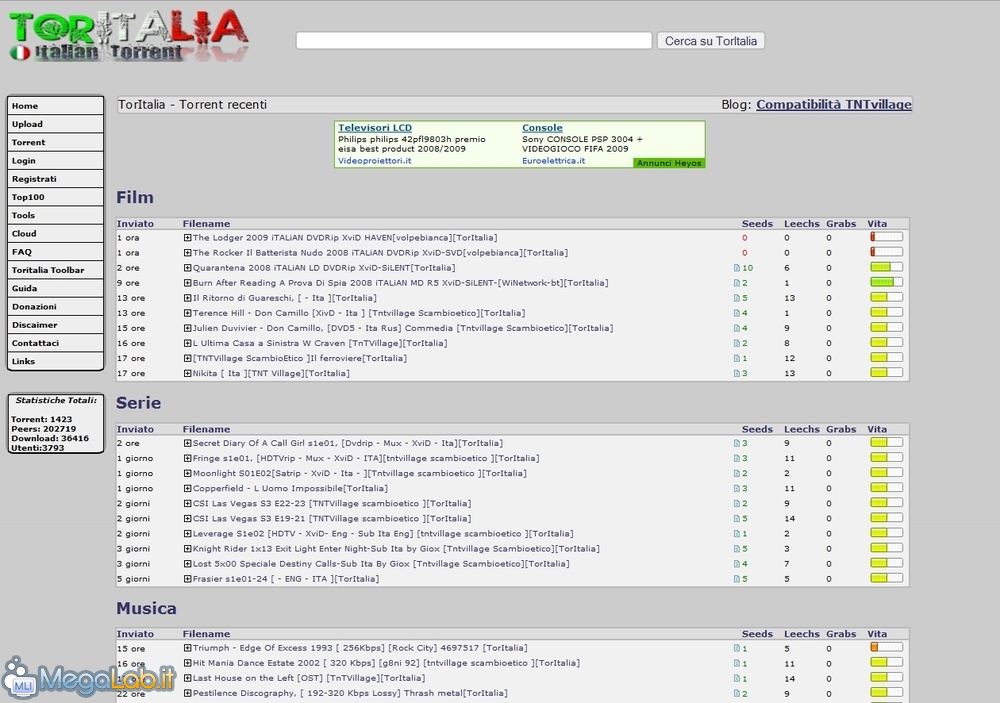Select Login in the sidebar
This screenshot has width=1000, height=703.
pyautogui.click(x=55, y=161)
